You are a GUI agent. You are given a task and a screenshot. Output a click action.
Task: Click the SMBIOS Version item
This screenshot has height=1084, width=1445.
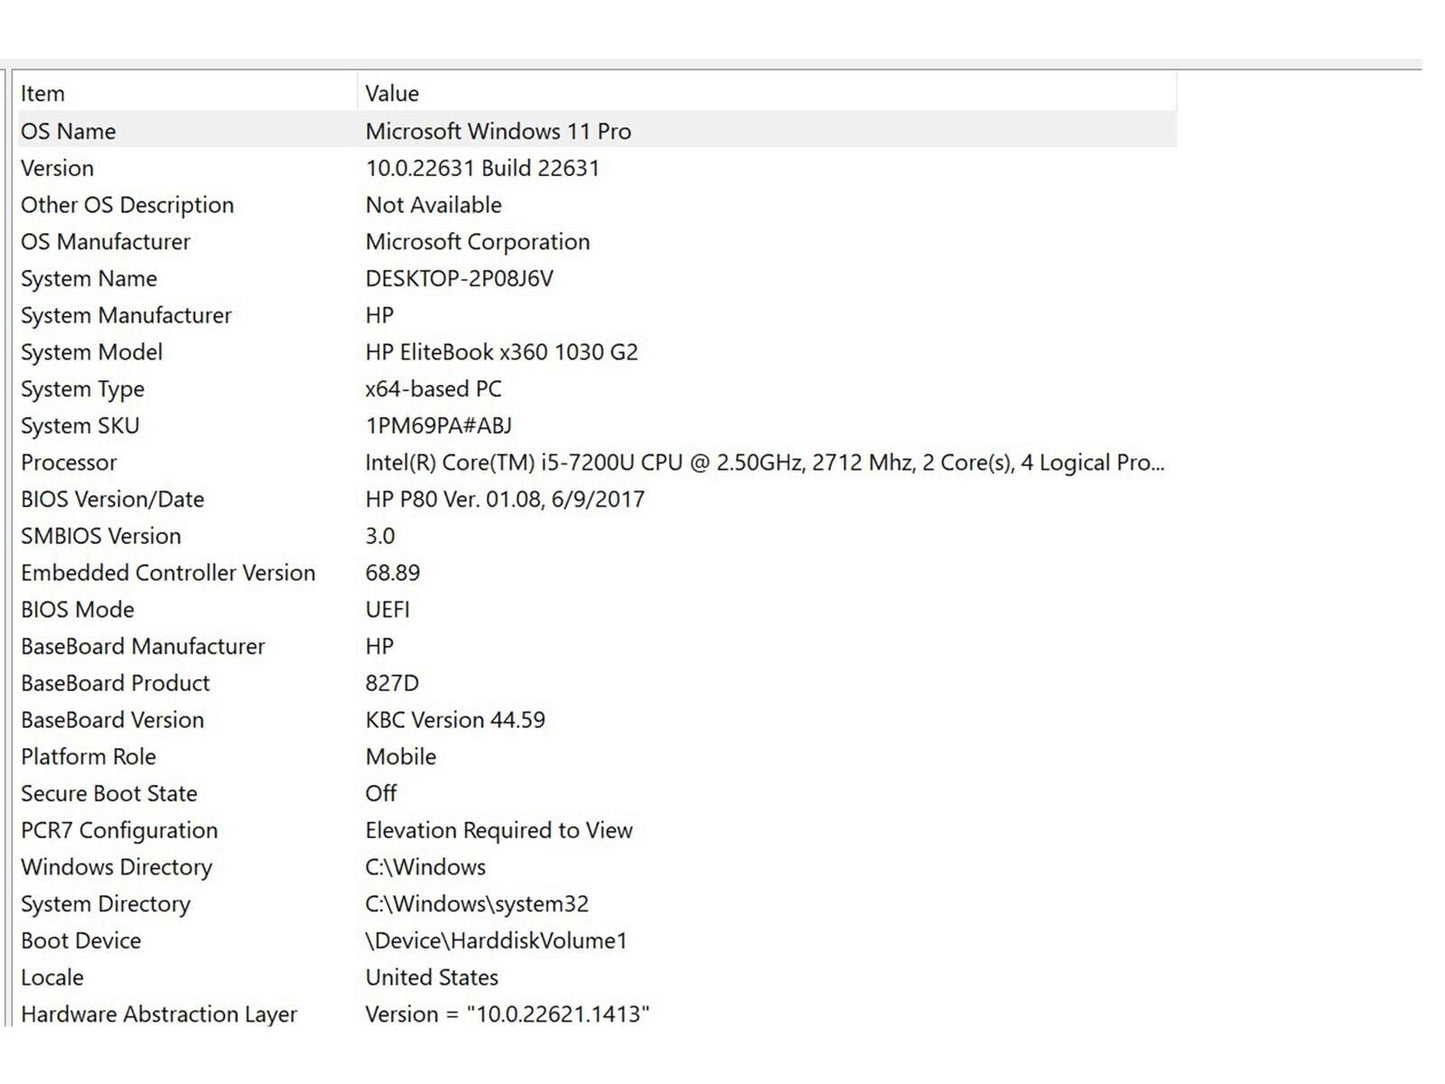click(101, 536)
